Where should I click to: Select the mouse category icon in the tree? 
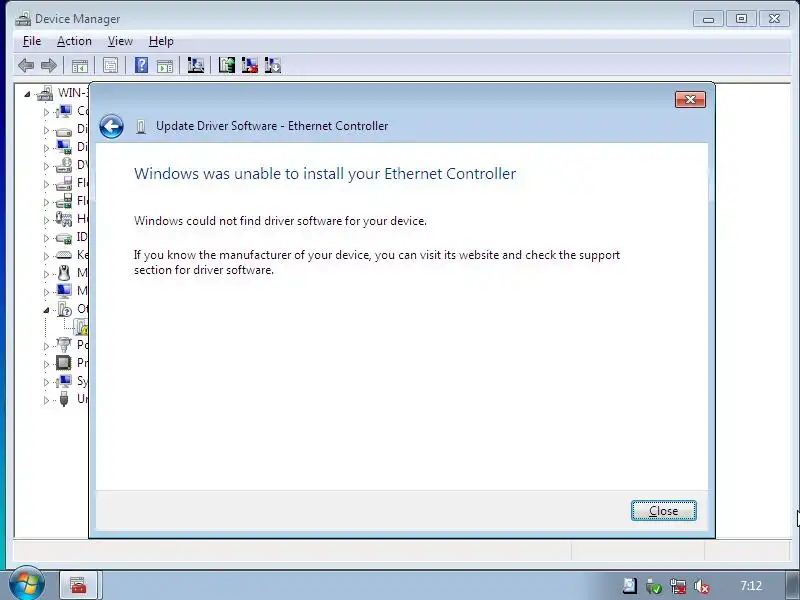tap(64, 273)
